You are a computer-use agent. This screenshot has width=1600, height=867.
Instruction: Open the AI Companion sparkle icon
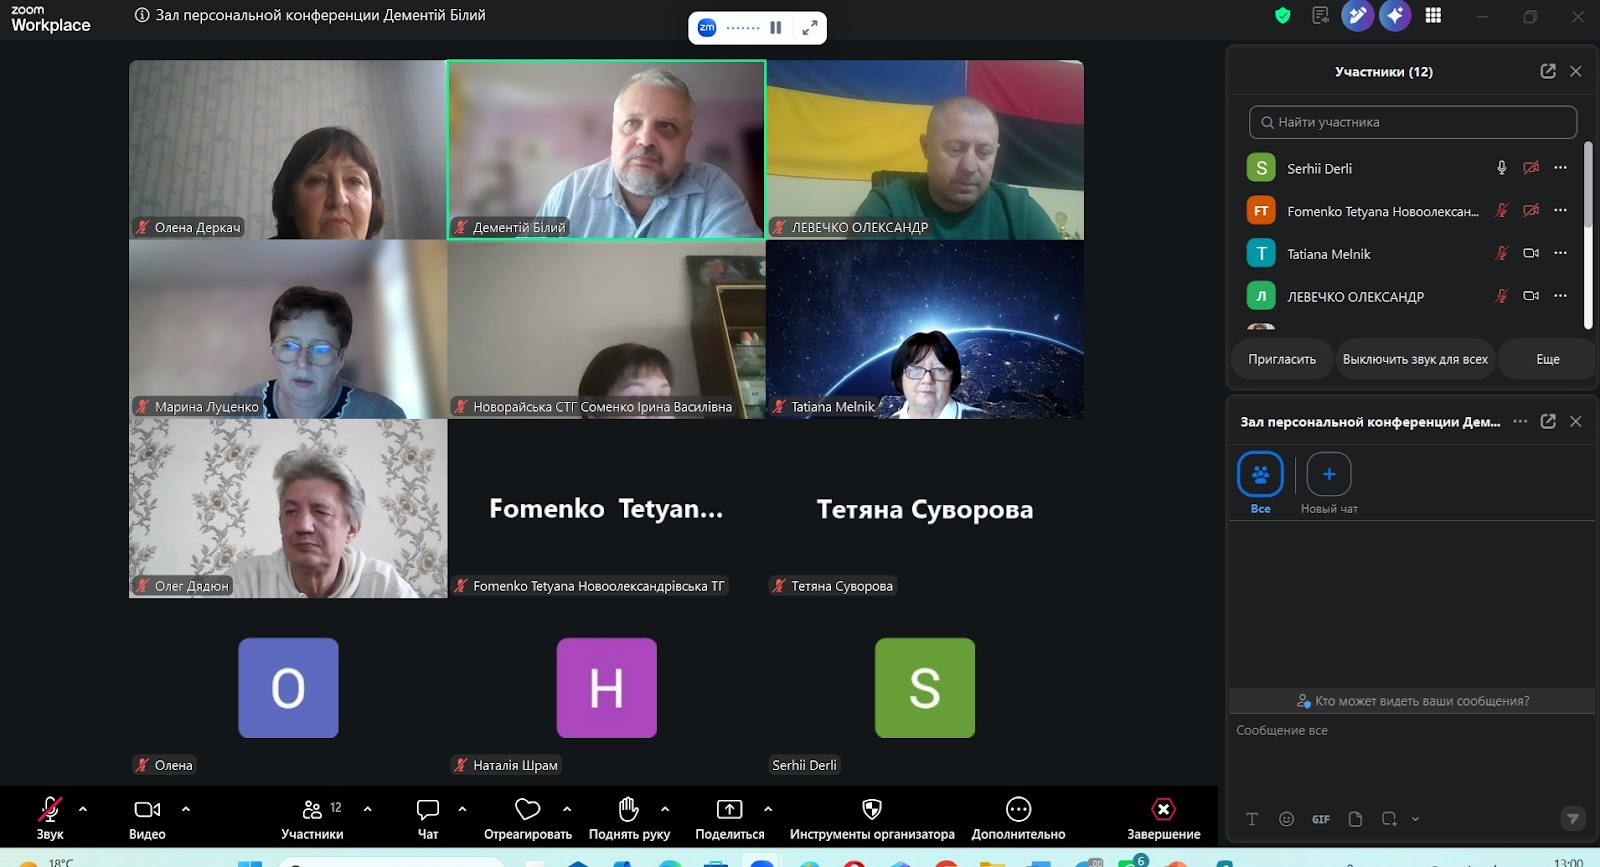[x=1395, y=15]
